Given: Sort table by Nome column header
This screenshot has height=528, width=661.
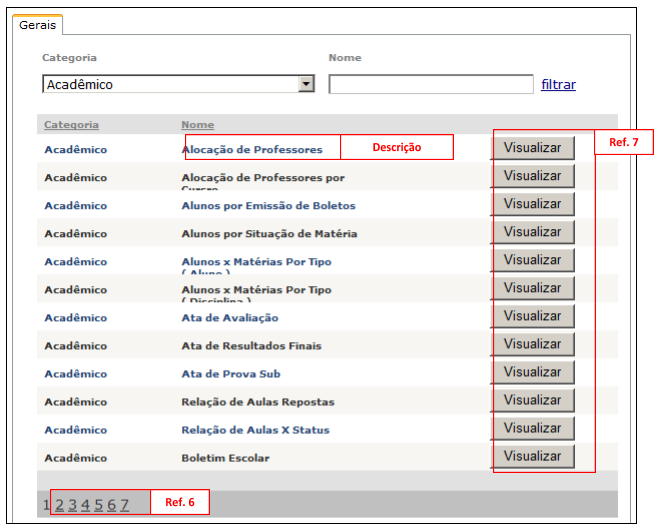Looking at the screenshot, I should coord(198,125).
